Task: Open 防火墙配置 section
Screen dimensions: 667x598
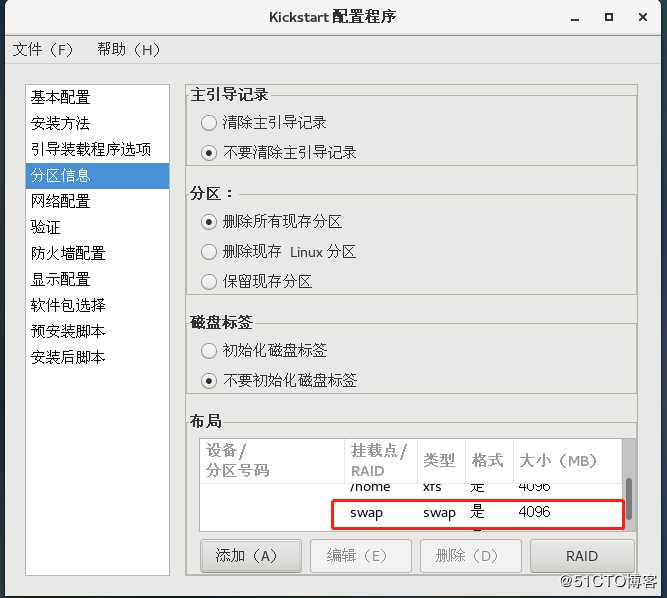Action: (x=97, y=253)
